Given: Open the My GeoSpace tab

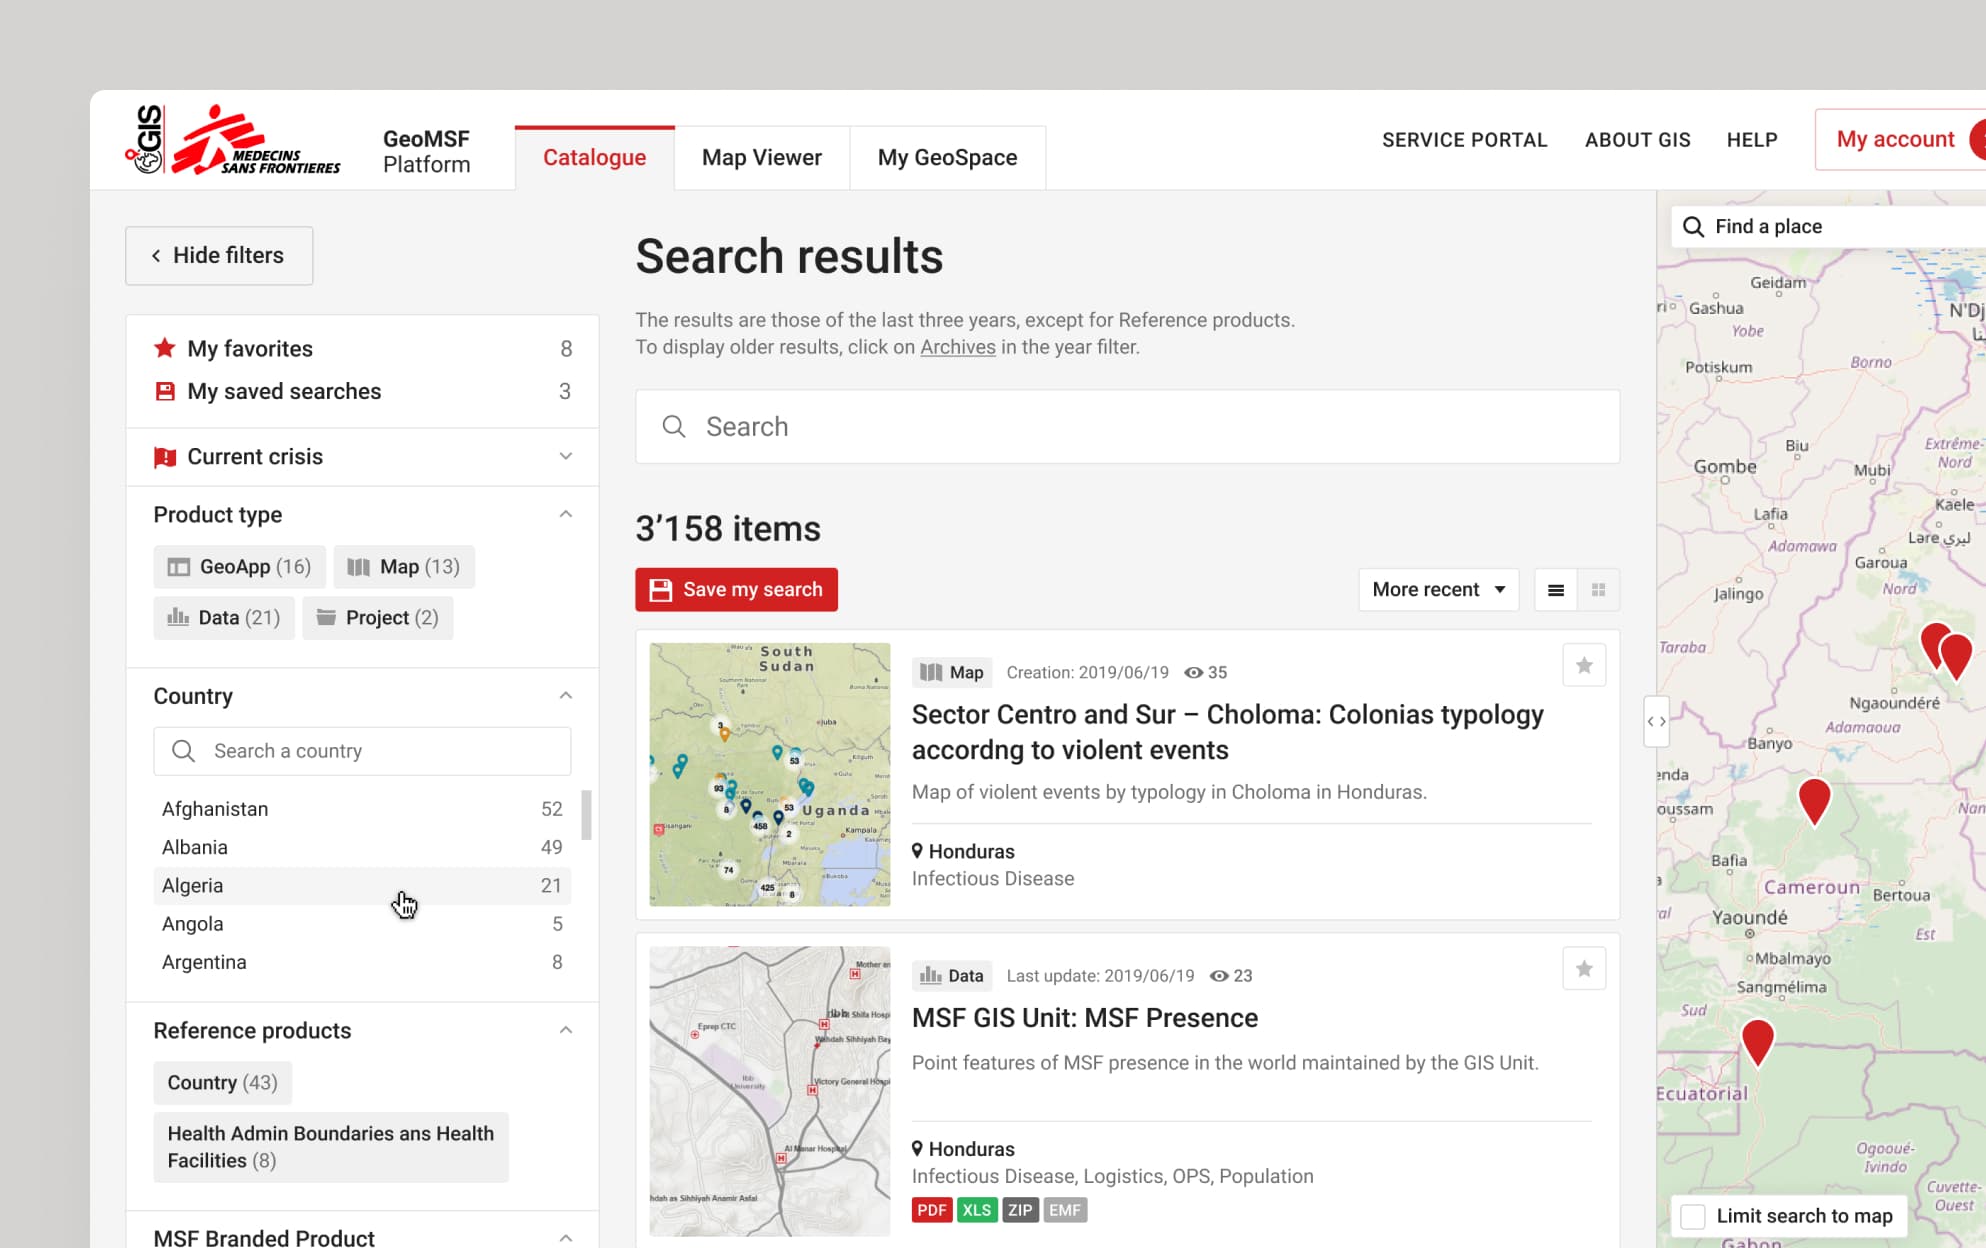Looking at the screenshot, I should pyautogui.click(x=947, y=158).
